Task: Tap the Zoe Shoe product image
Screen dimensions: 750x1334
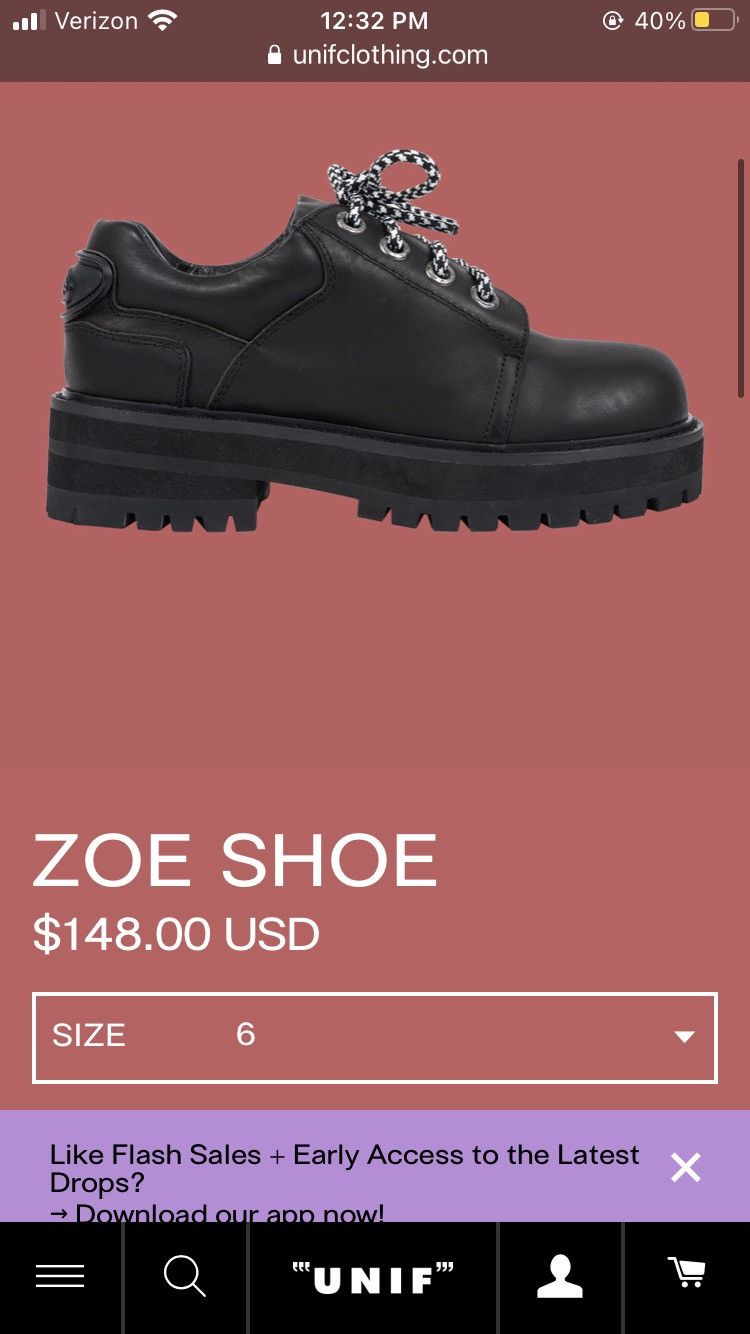Action: 375,341
